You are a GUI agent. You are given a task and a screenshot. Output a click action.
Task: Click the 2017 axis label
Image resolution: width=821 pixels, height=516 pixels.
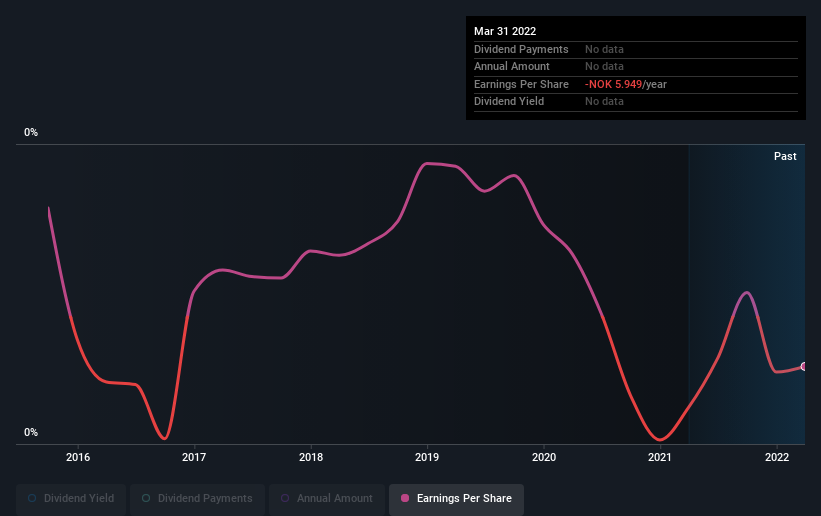pyautogui.click(x=194, y=457)
